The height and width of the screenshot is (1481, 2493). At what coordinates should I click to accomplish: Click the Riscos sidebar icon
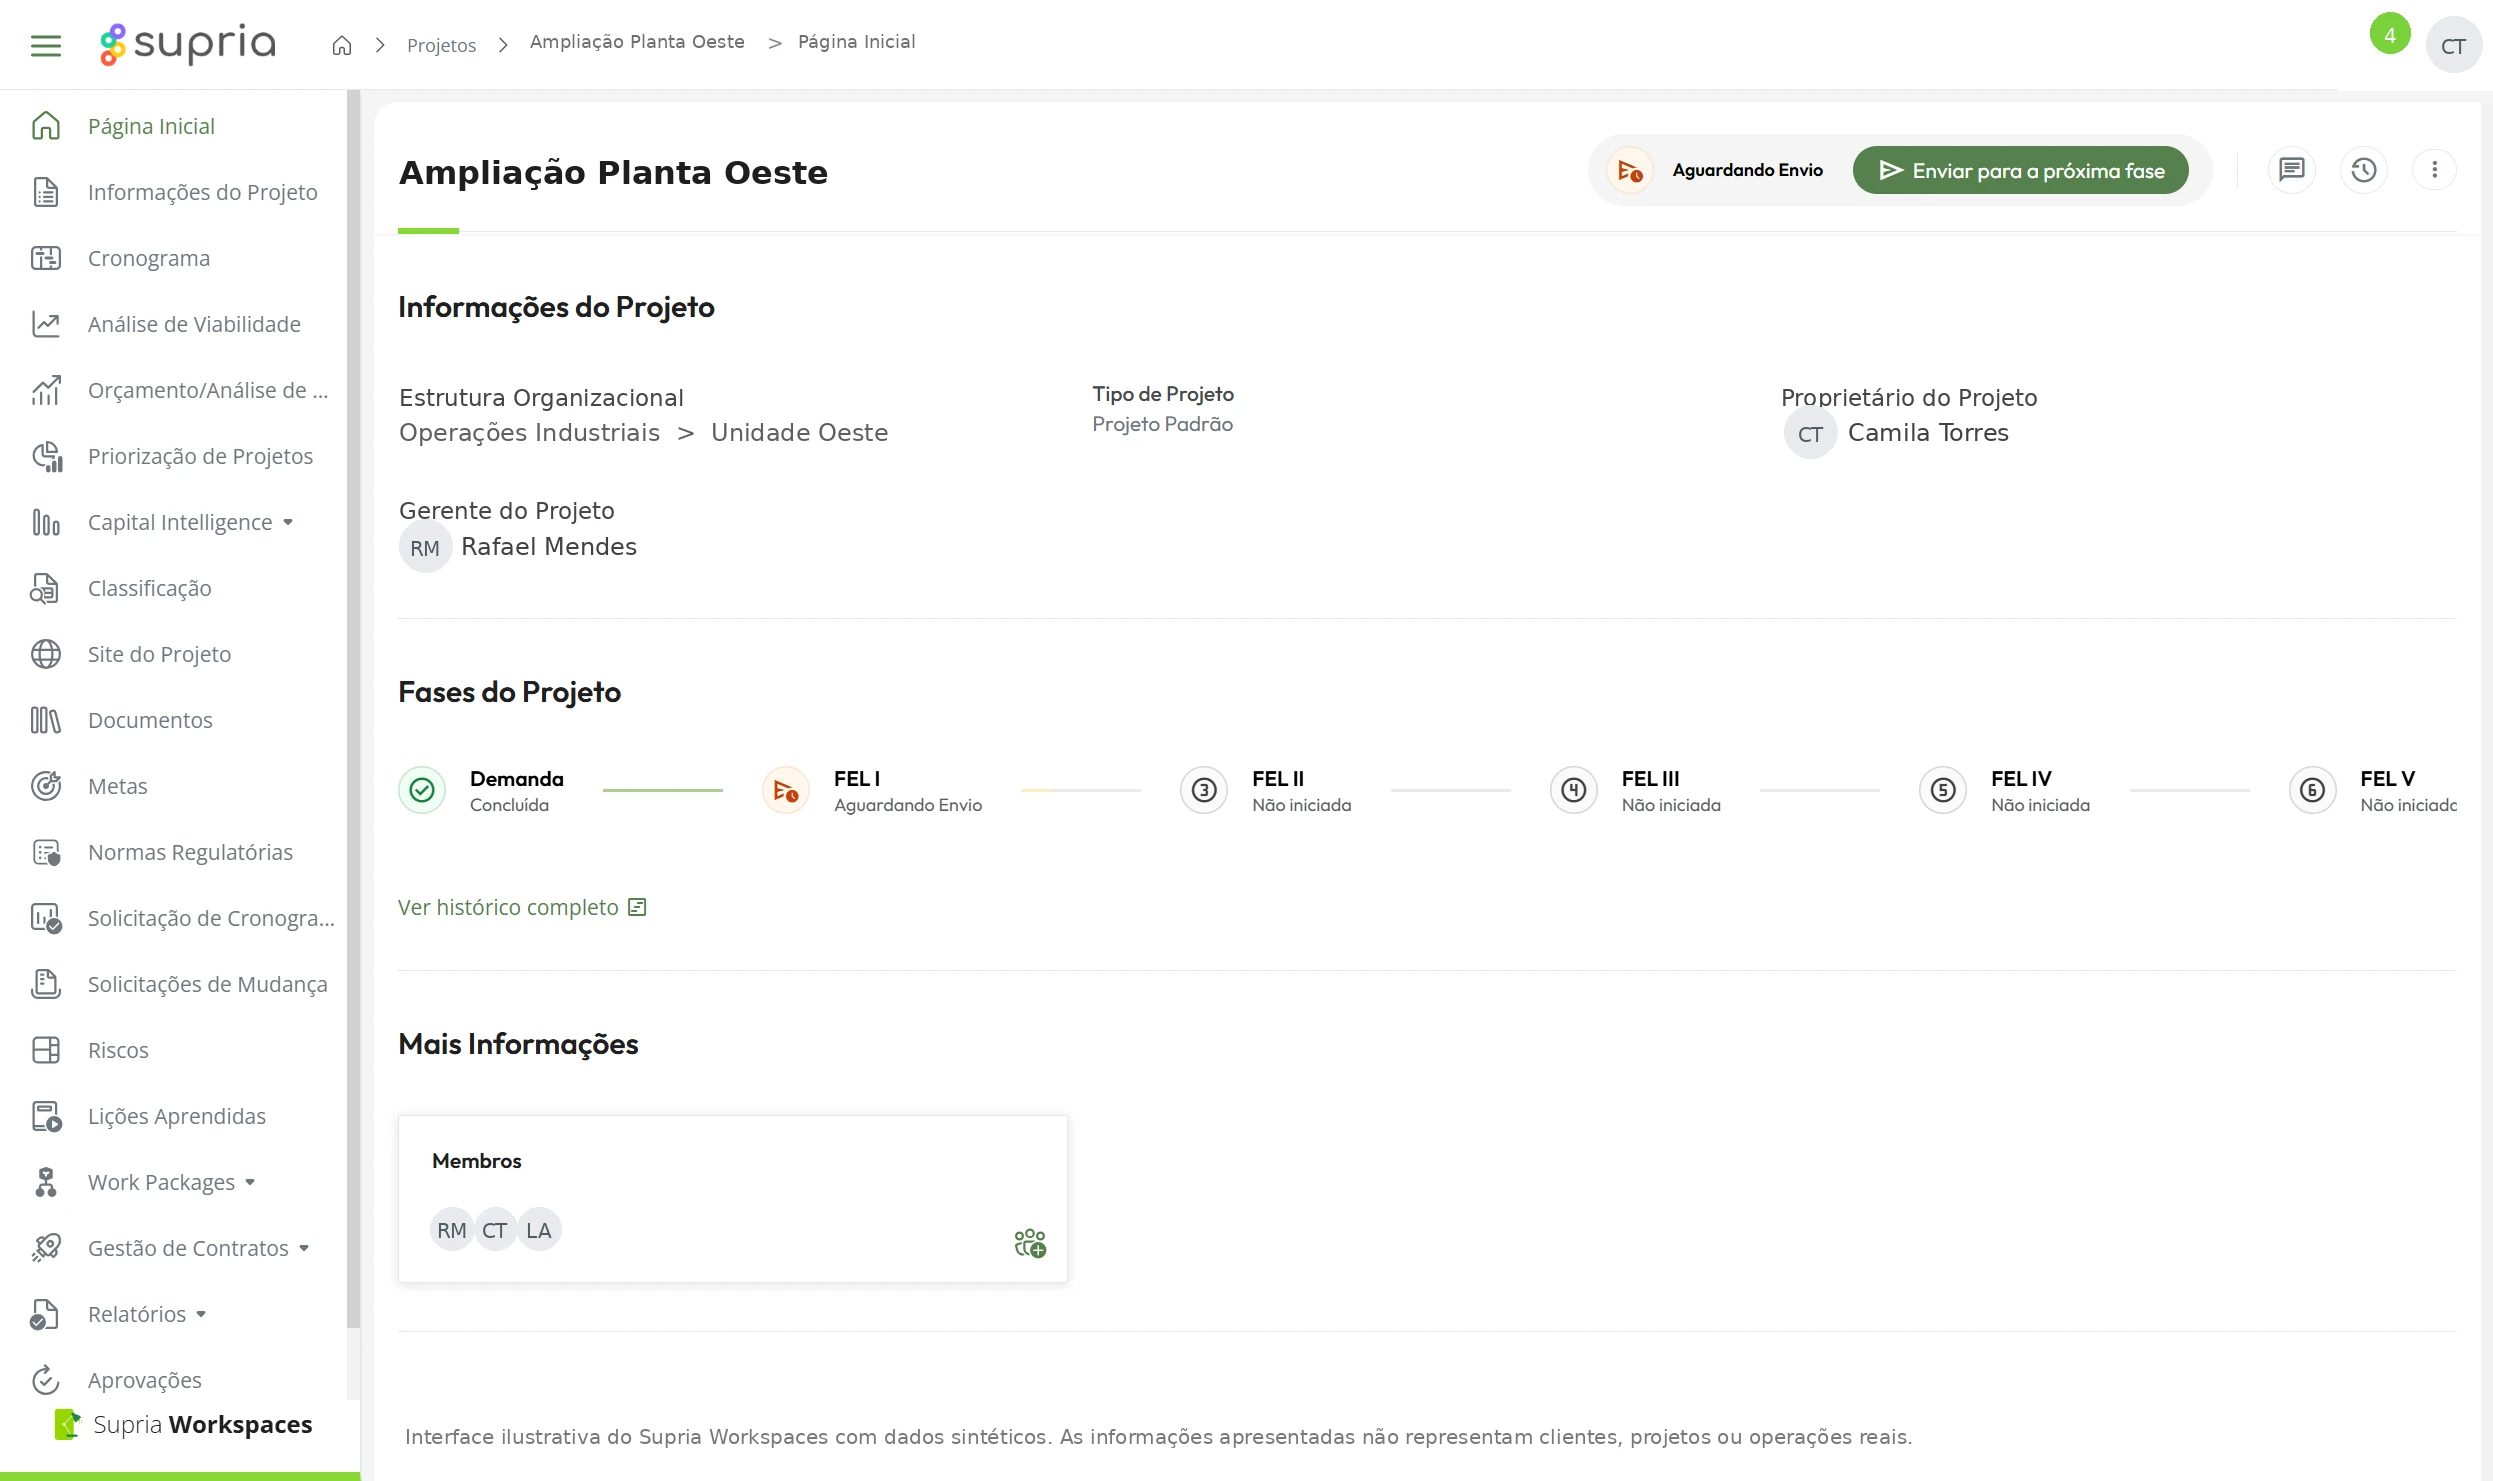point(46,1050)
